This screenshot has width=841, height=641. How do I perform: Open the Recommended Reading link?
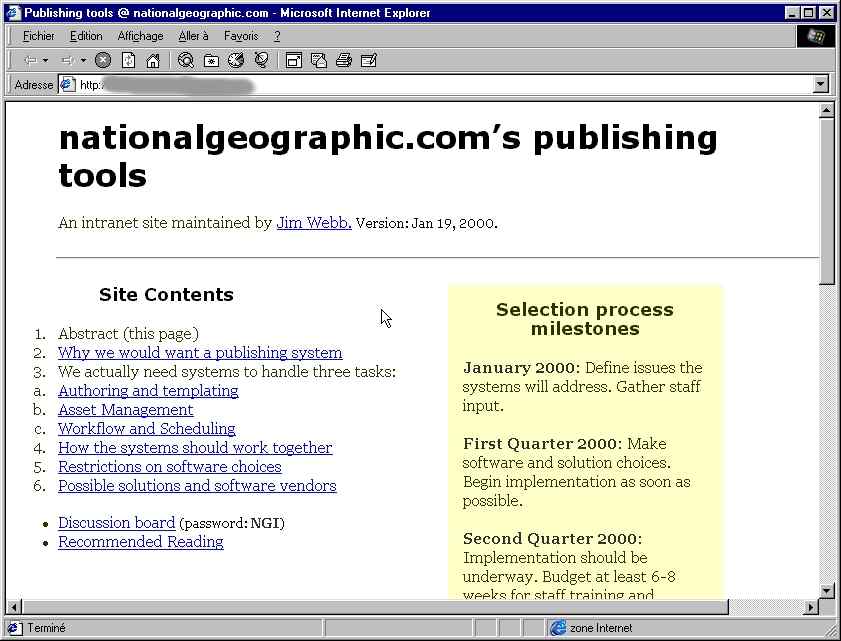[141, 542]
